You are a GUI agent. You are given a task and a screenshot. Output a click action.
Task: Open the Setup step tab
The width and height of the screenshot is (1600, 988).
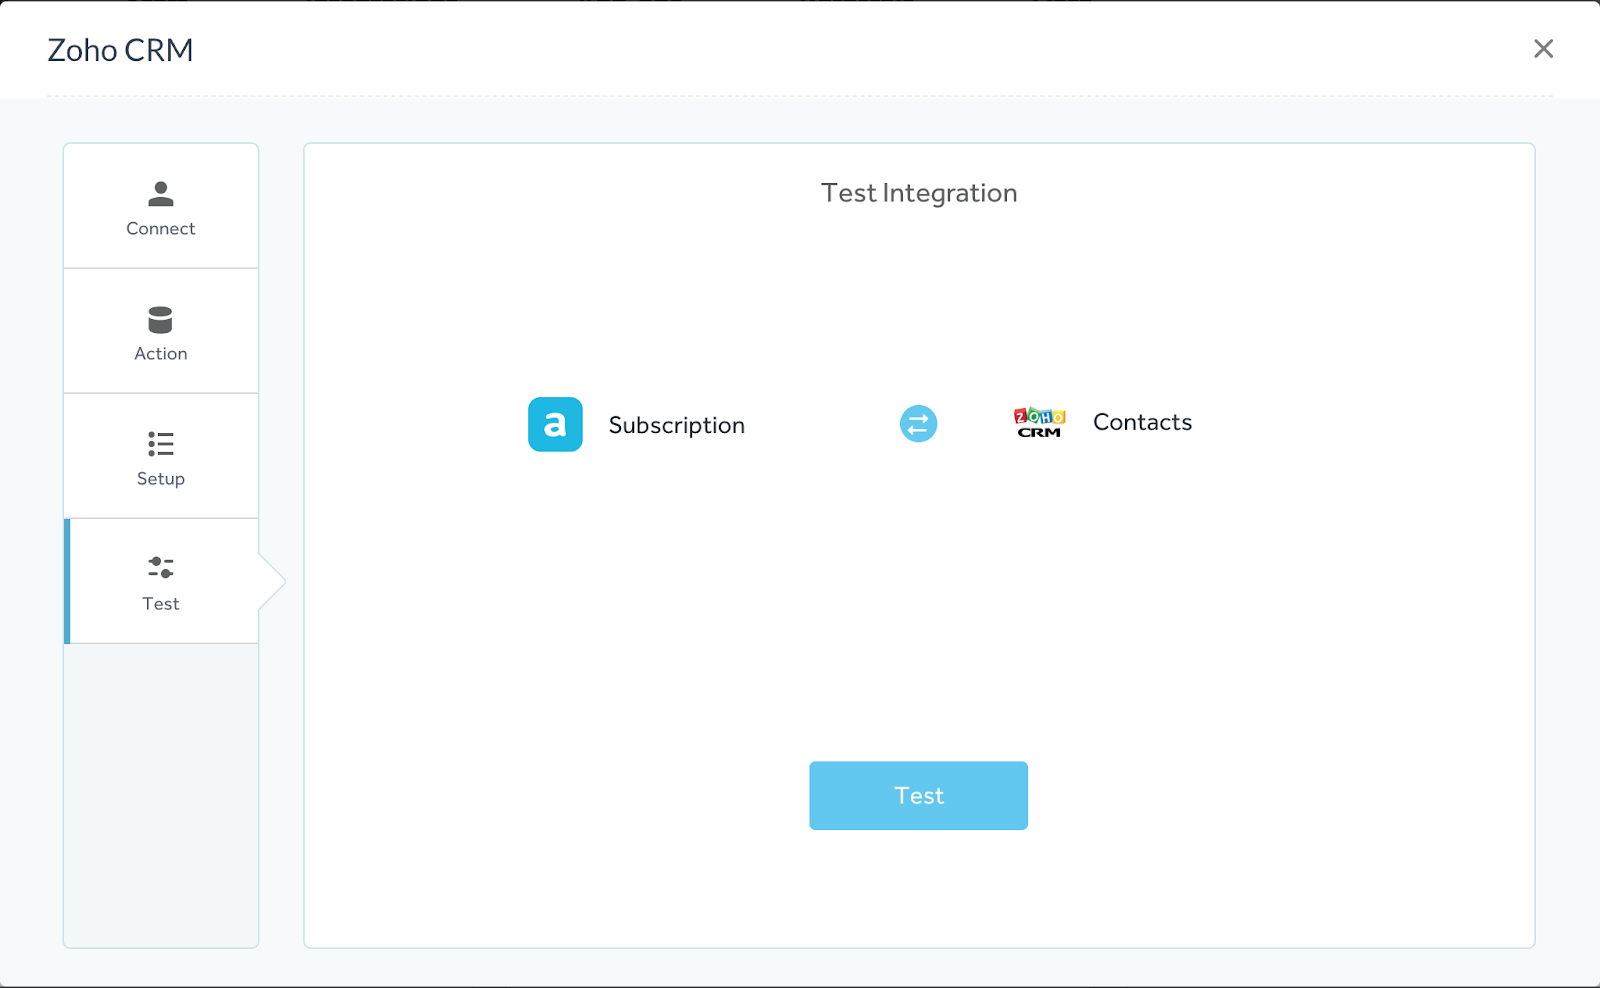161,456
